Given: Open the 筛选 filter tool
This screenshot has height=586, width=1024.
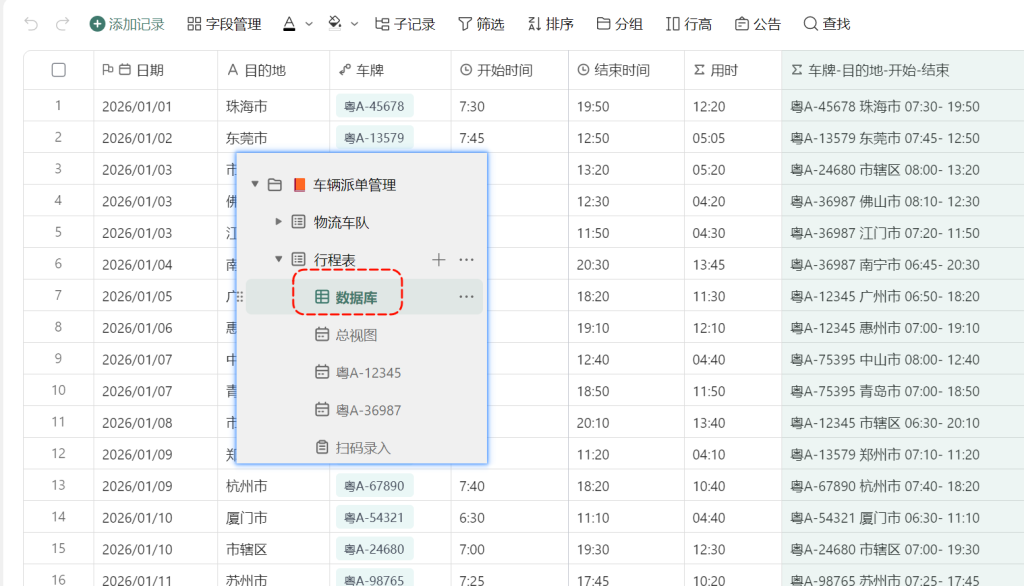Looking at the screenshot, I should pos(481,24).
